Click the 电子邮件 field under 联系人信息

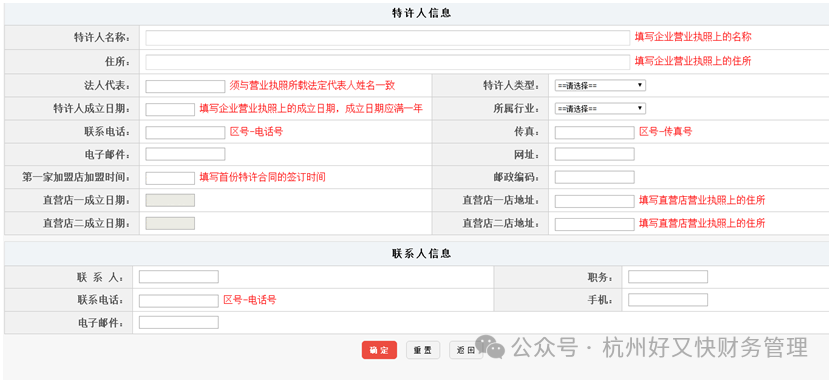tap(179, 323)
